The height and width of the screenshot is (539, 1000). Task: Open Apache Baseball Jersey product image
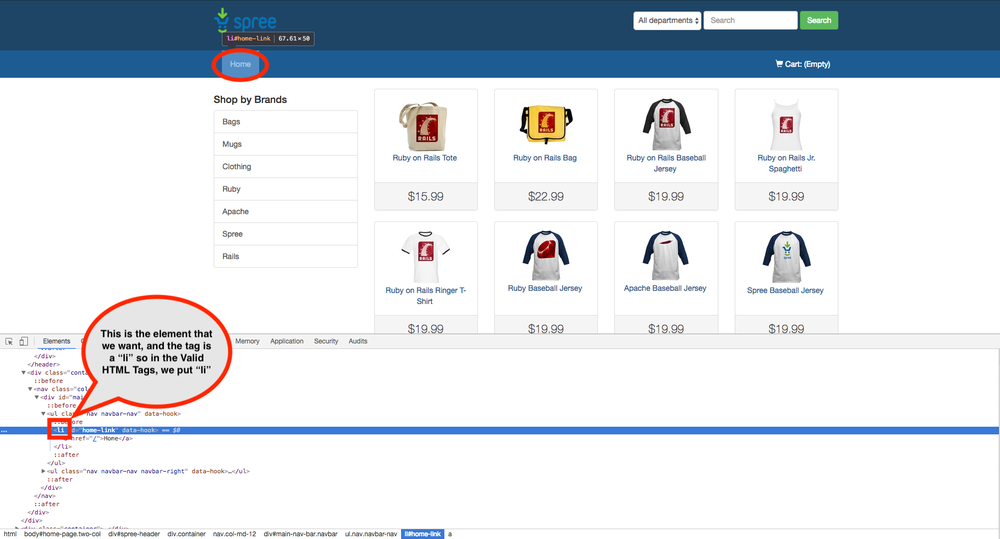(666, 256)
